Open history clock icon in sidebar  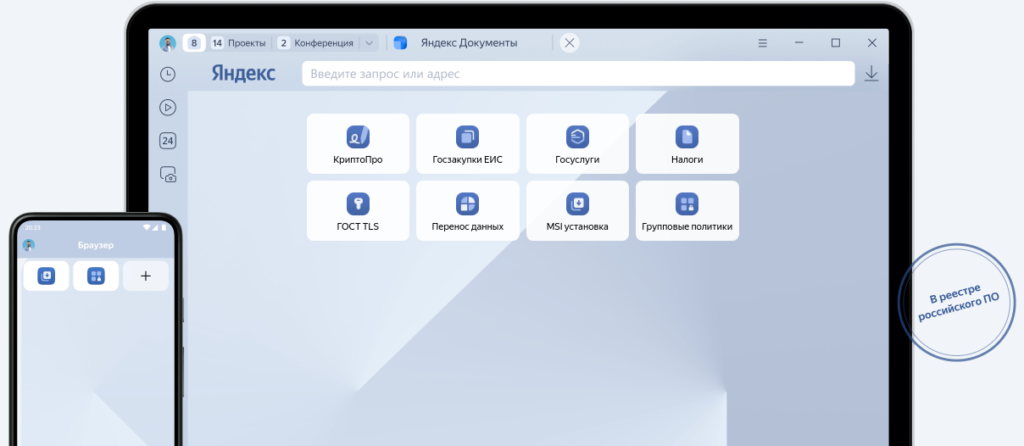point(168,74)
